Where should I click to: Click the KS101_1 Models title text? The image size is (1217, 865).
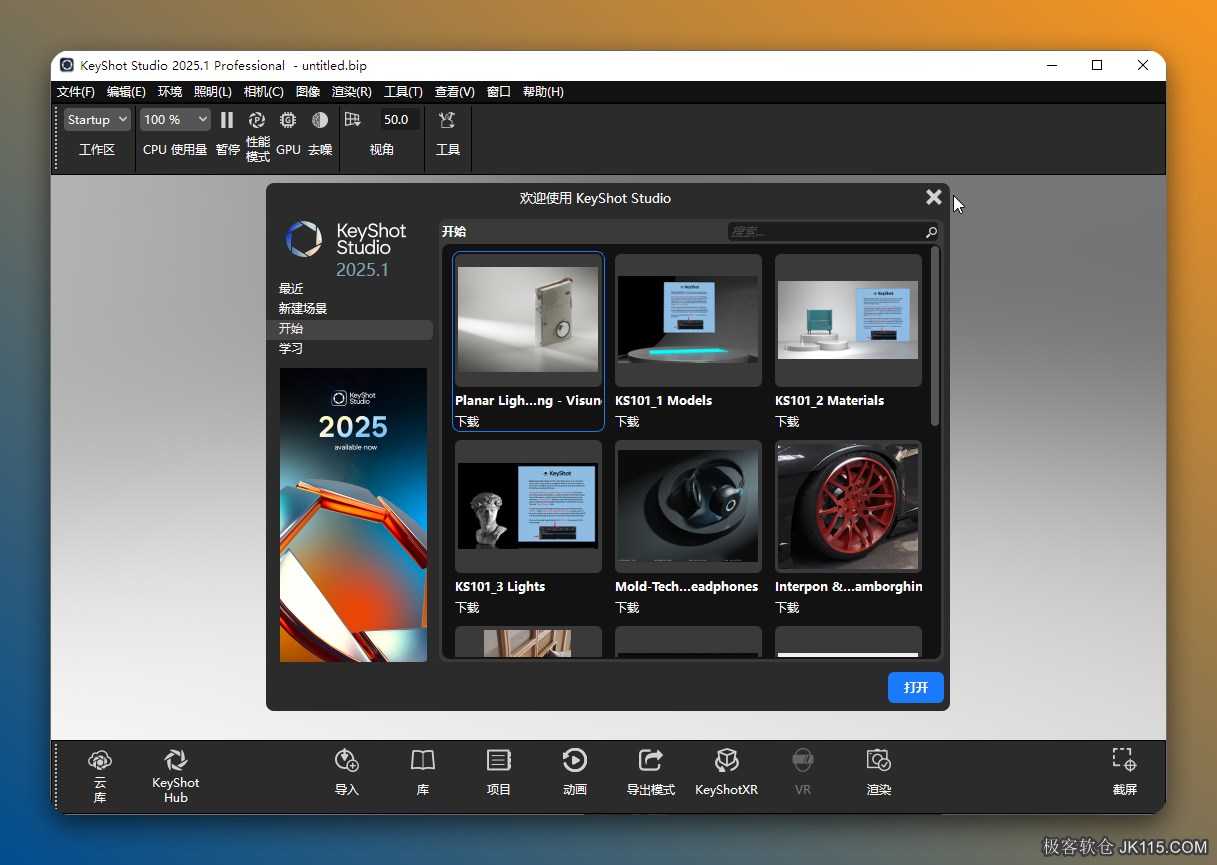pyautogui.click(x=664, y=400)
